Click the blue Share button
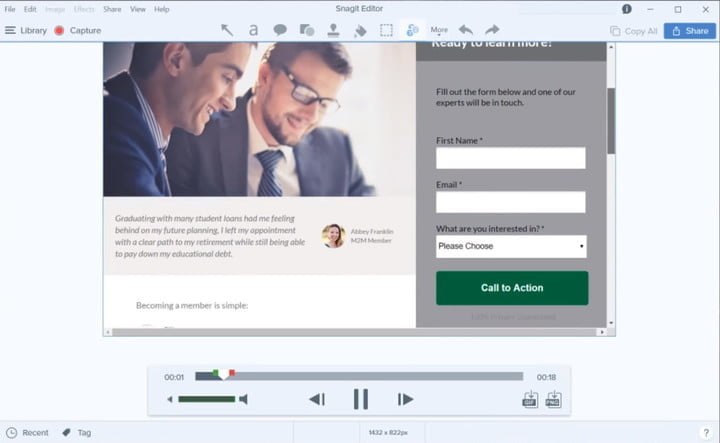Image resolution: width=720 pixels, height=443 pixels. point(689,31)
